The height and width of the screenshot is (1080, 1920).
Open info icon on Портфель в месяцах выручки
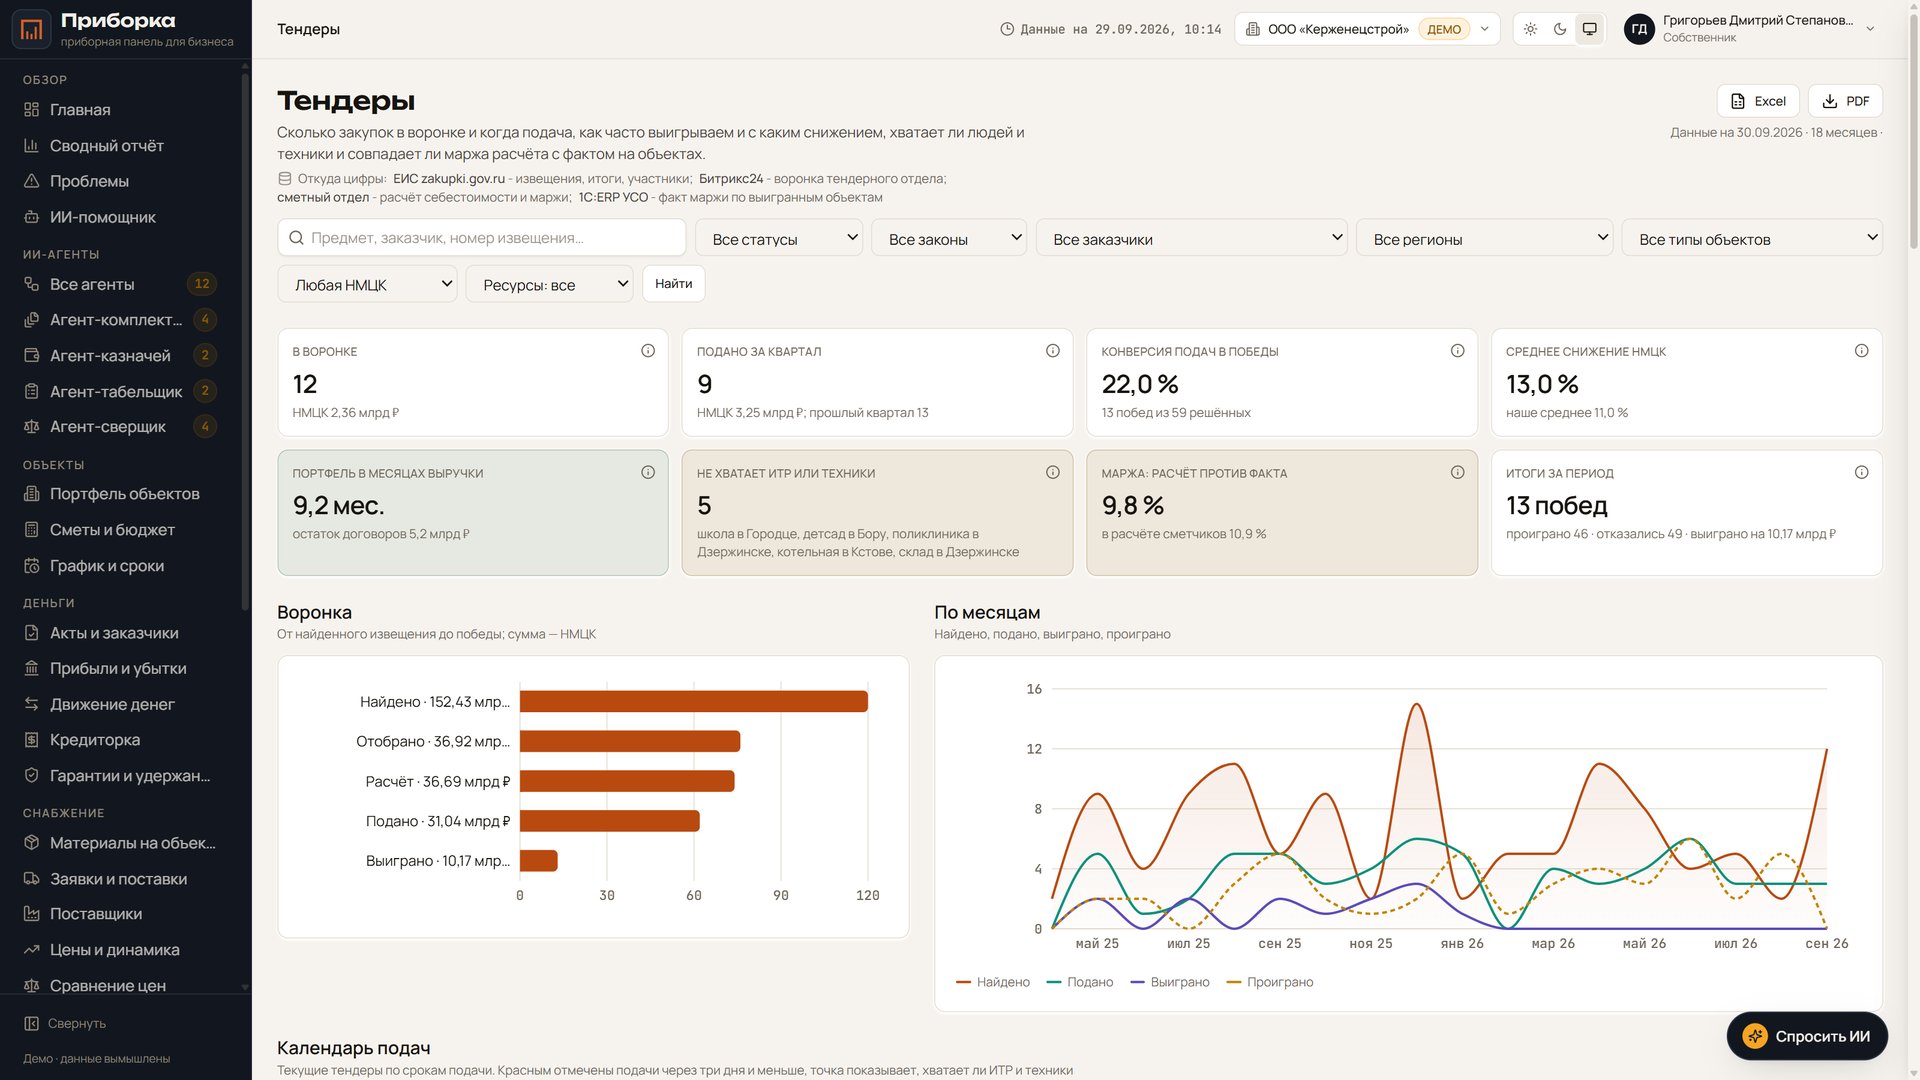(648, 472)
